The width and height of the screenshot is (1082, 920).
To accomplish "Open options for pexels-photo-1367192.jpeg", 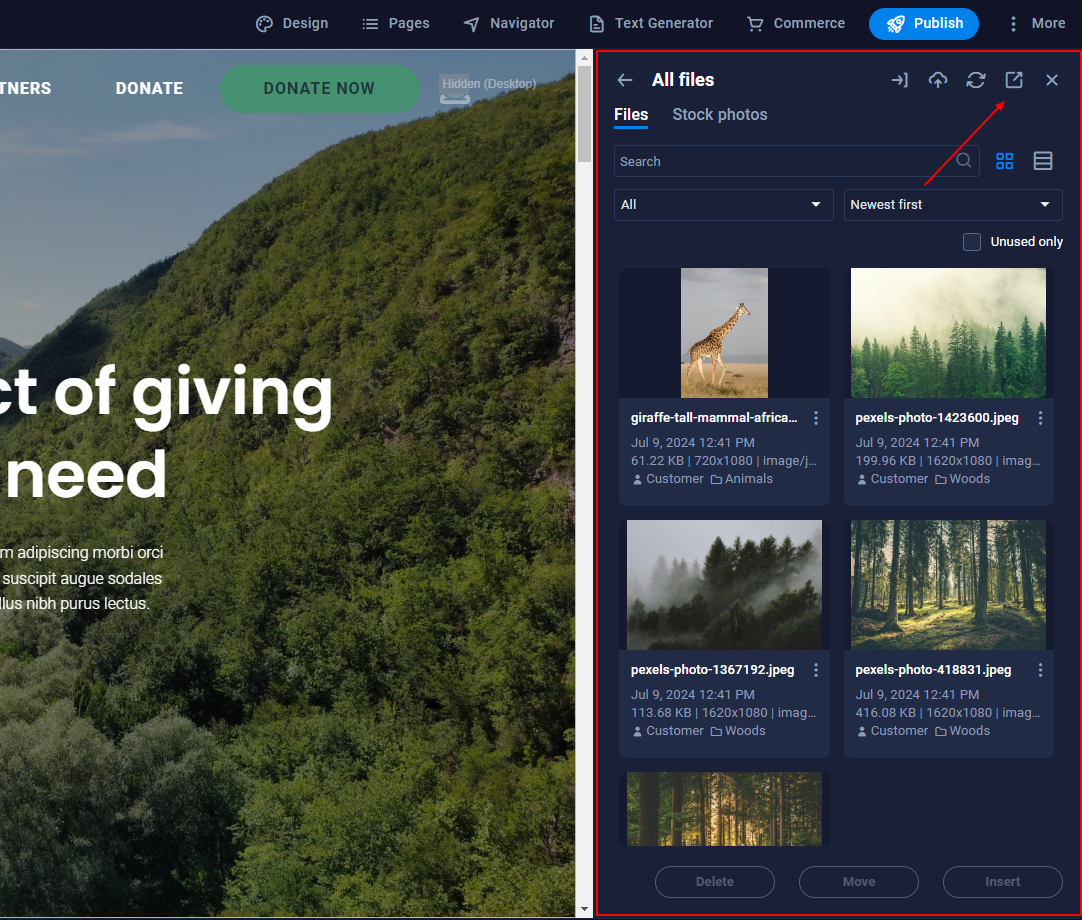I will pos(816,669).
